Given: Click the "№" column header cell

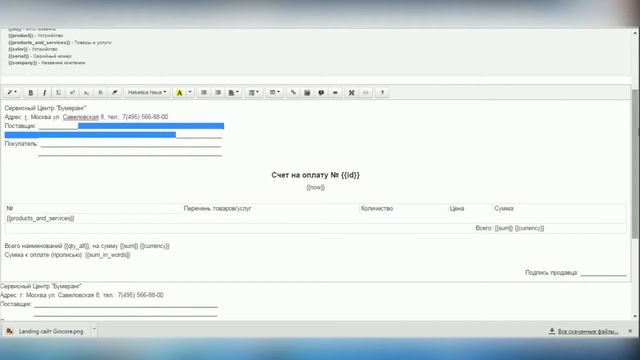Looking at the screenshot, I should tap(93, 209).
